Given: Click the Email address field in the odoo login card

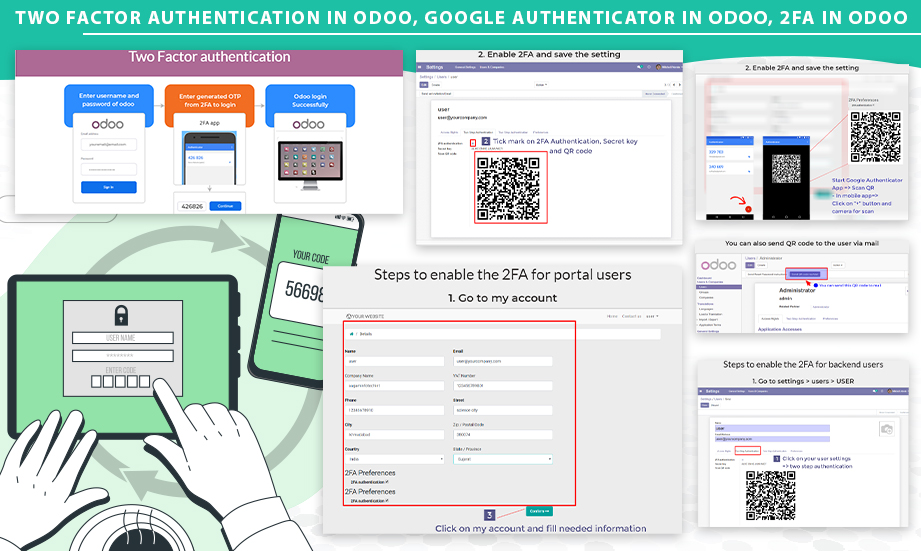Looking at the screenshot, I should click(109, 145).
